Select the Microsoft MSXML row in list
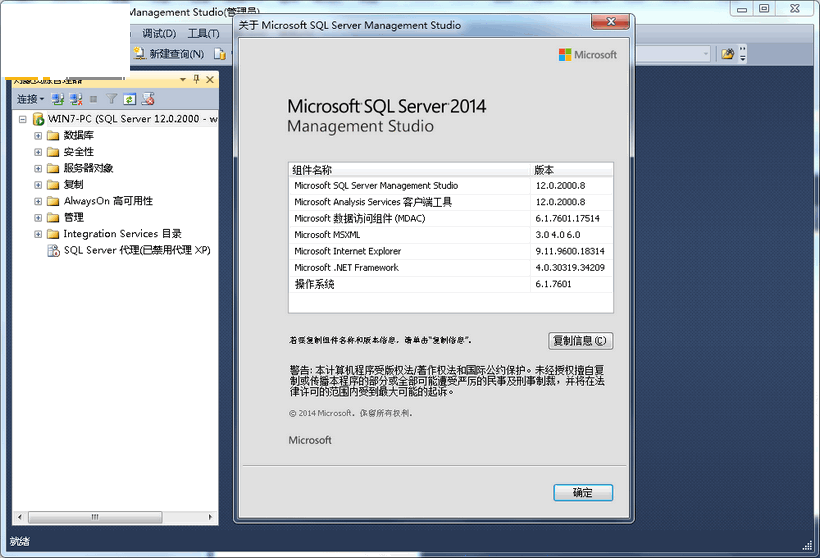The width and height of the screenshot is (820, 558). point(410,235)
